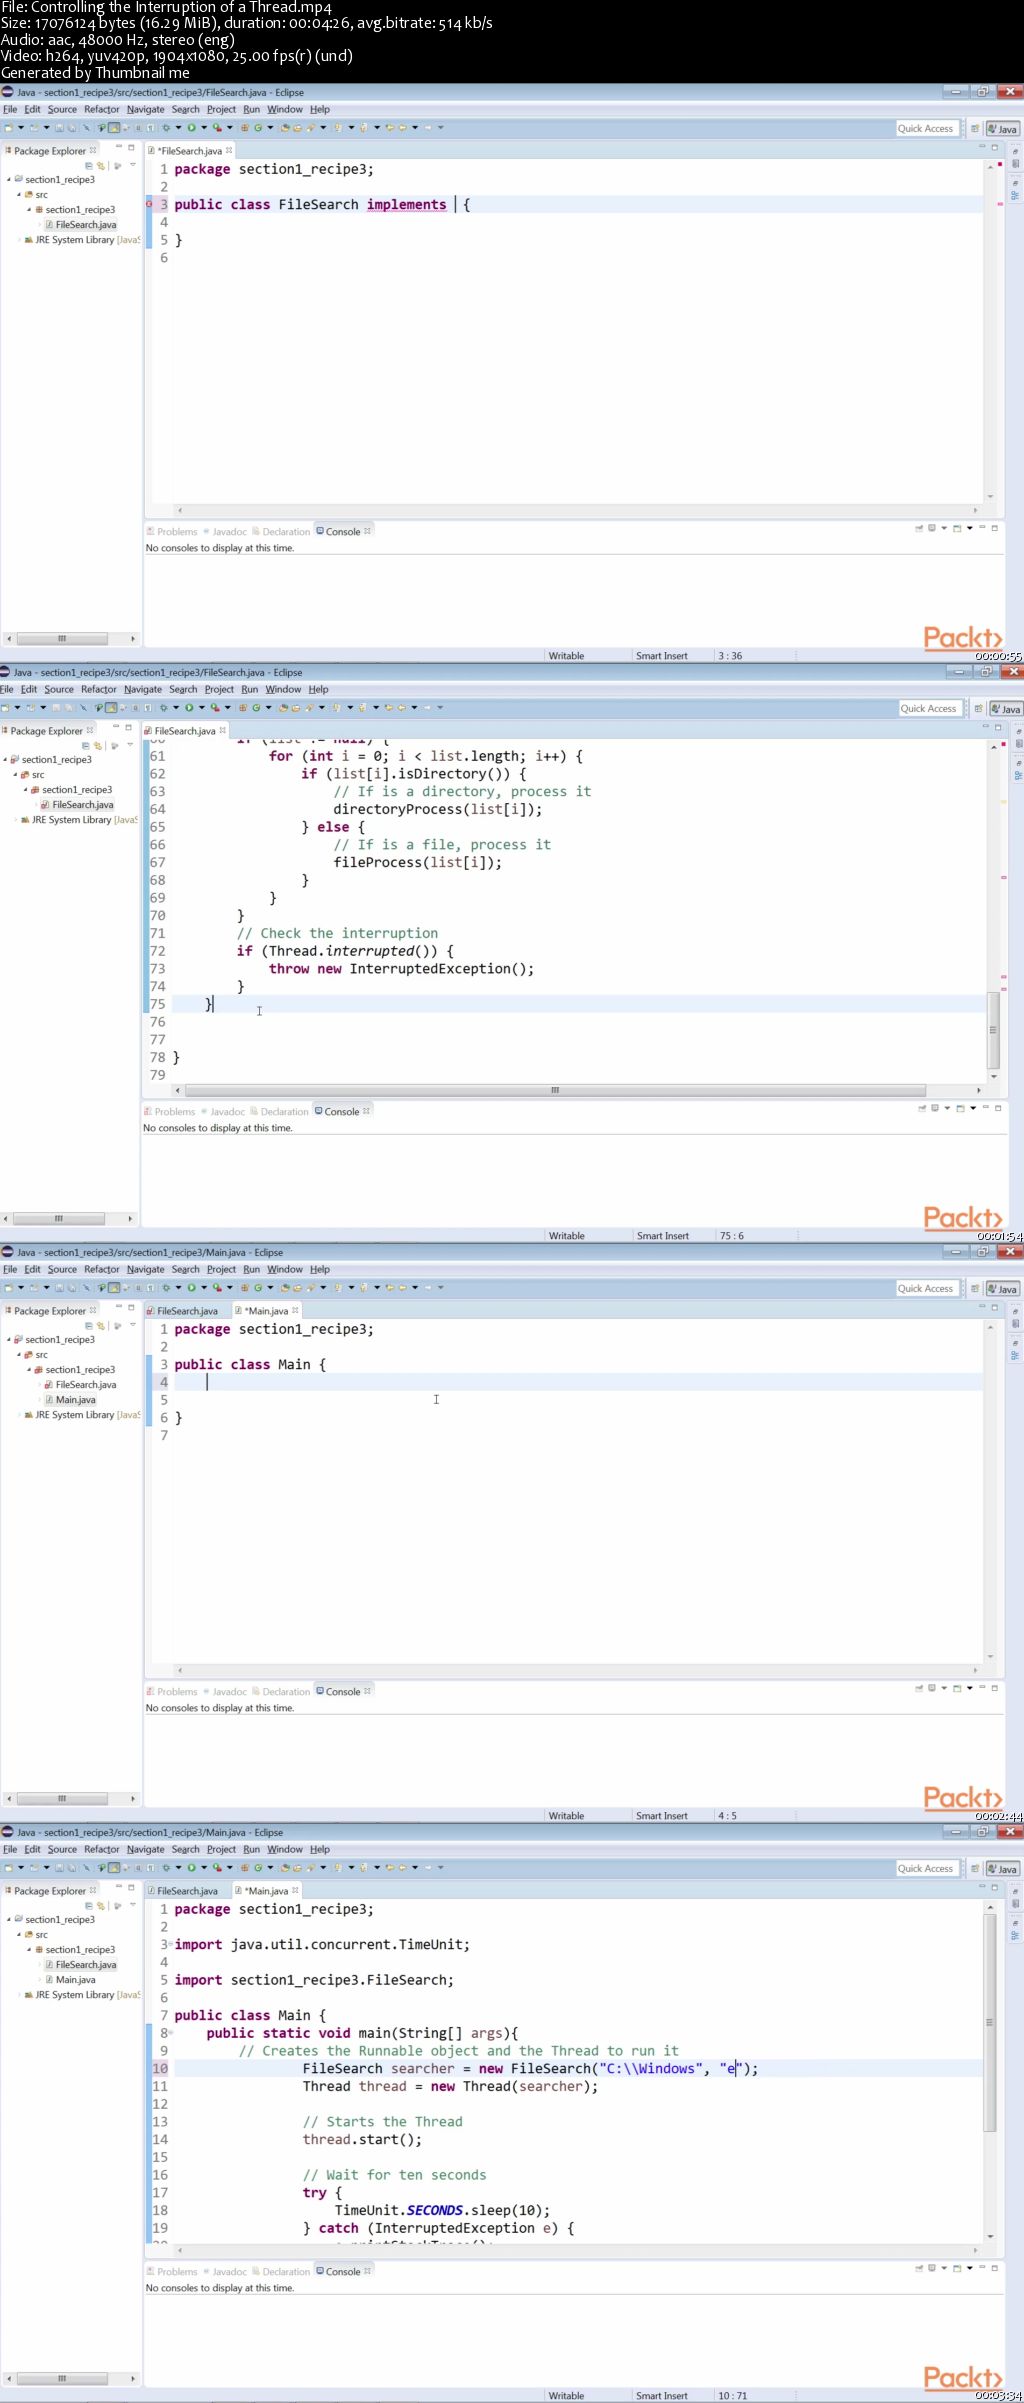Click the editor vertical scrollbar thumb in the 00:01:54 frame
The width and height of the screenshot is (1024, 2403).
tap(993, 1030)
